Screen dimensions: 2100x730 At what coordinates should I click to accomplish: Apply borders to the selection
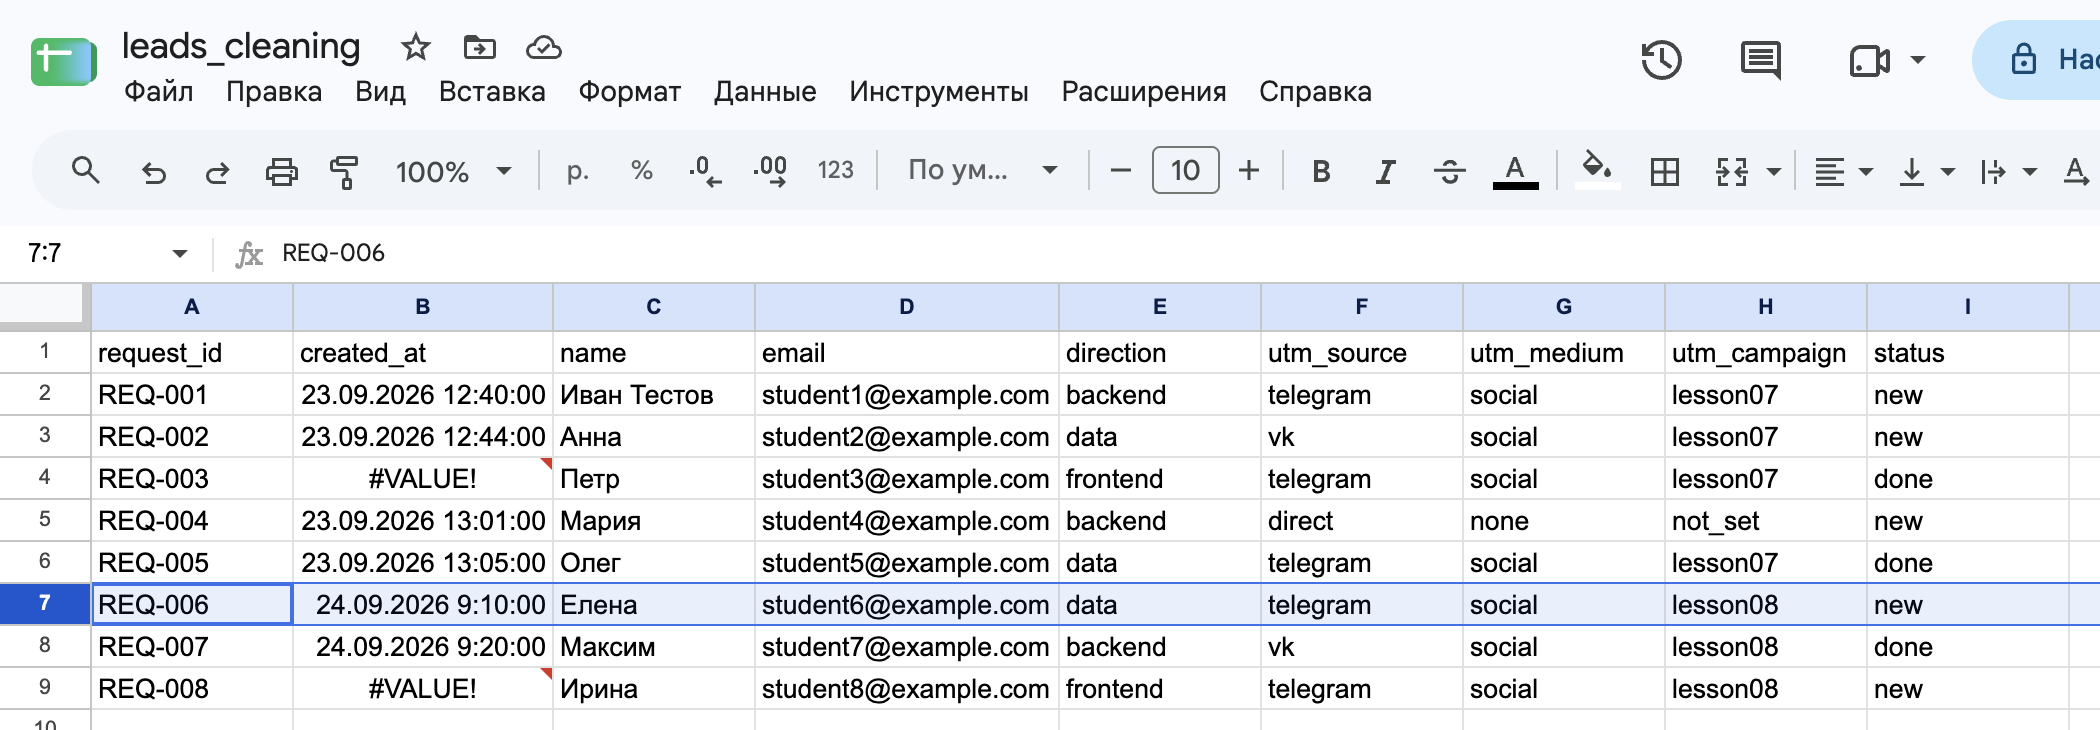tap(1665, 172)
